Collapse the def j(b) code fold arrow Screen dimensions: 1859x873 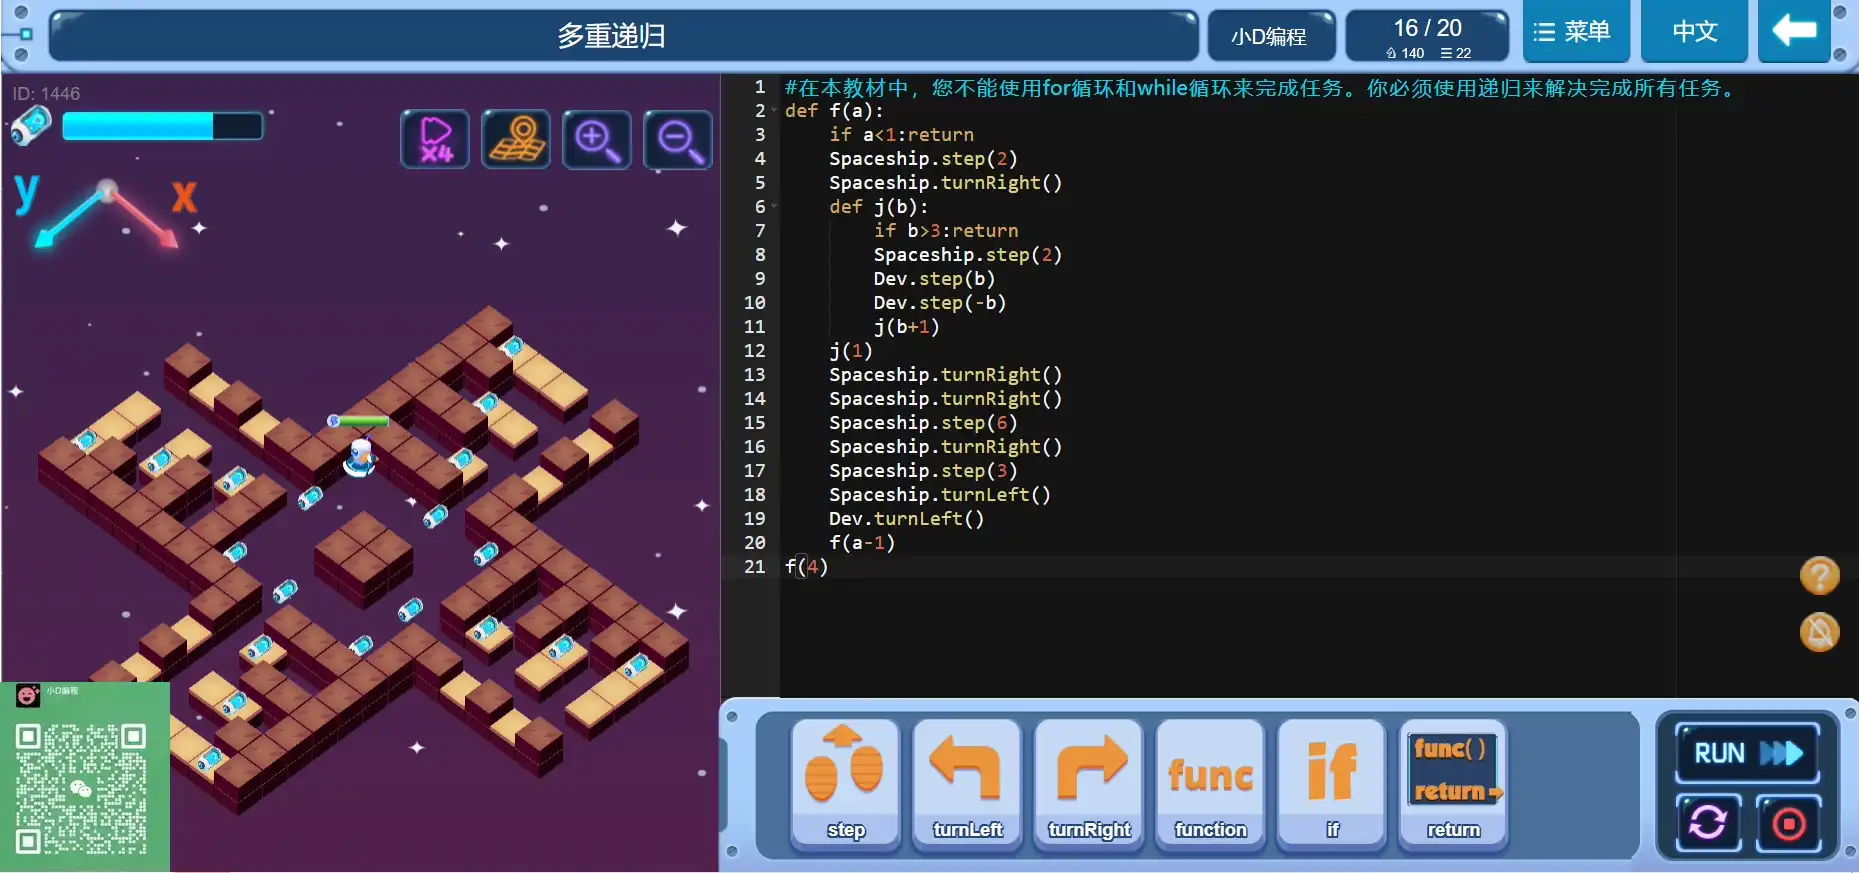pyautogui.click(x=774, y=207)
